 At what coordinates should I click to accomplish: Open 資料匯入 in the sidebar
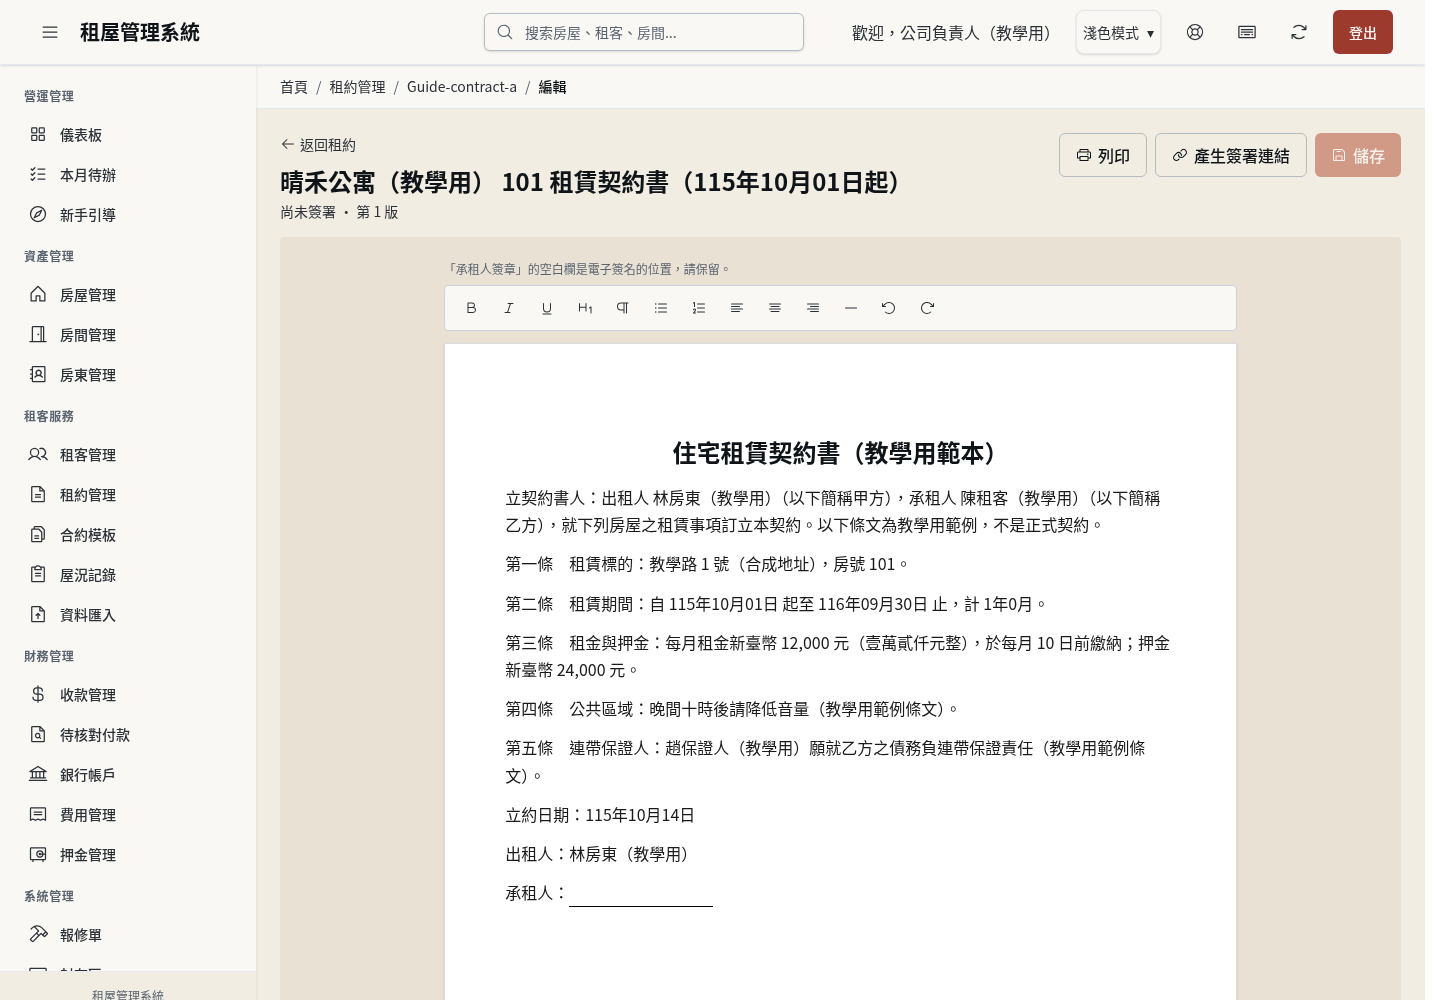pyautogui.click(x=128, y=615)
